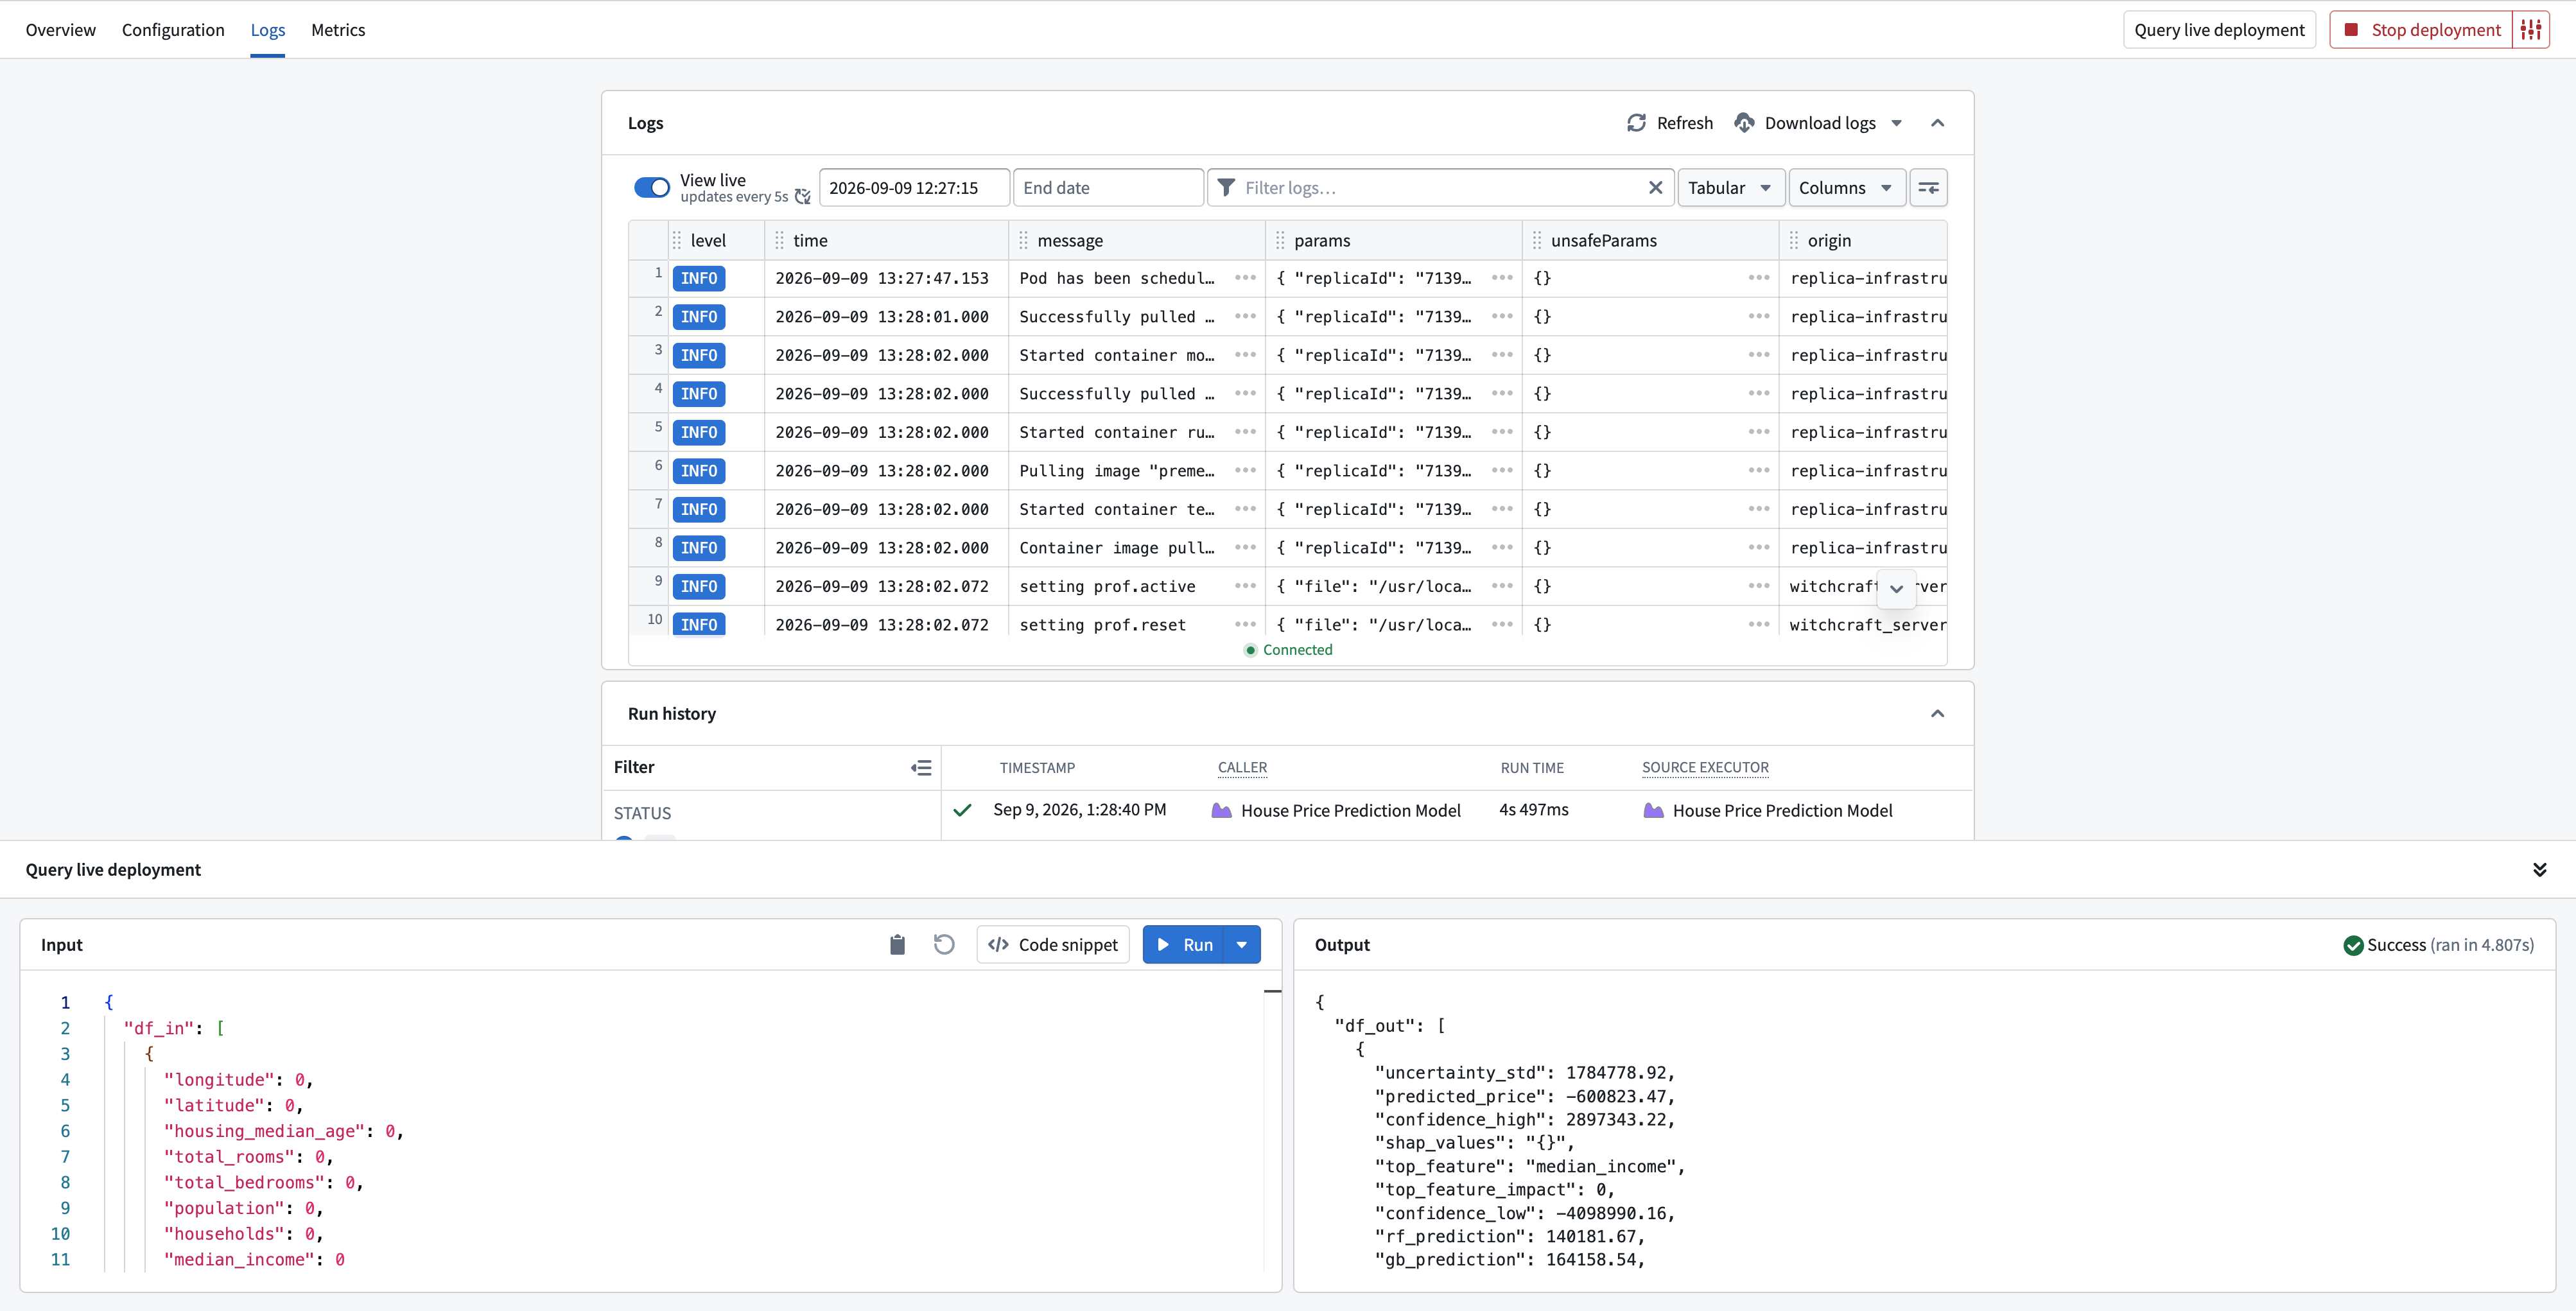The height and width of the screenshot is (1311, 2576).
Task: Click the TIMESTAMP column header
Action: 1037,768
